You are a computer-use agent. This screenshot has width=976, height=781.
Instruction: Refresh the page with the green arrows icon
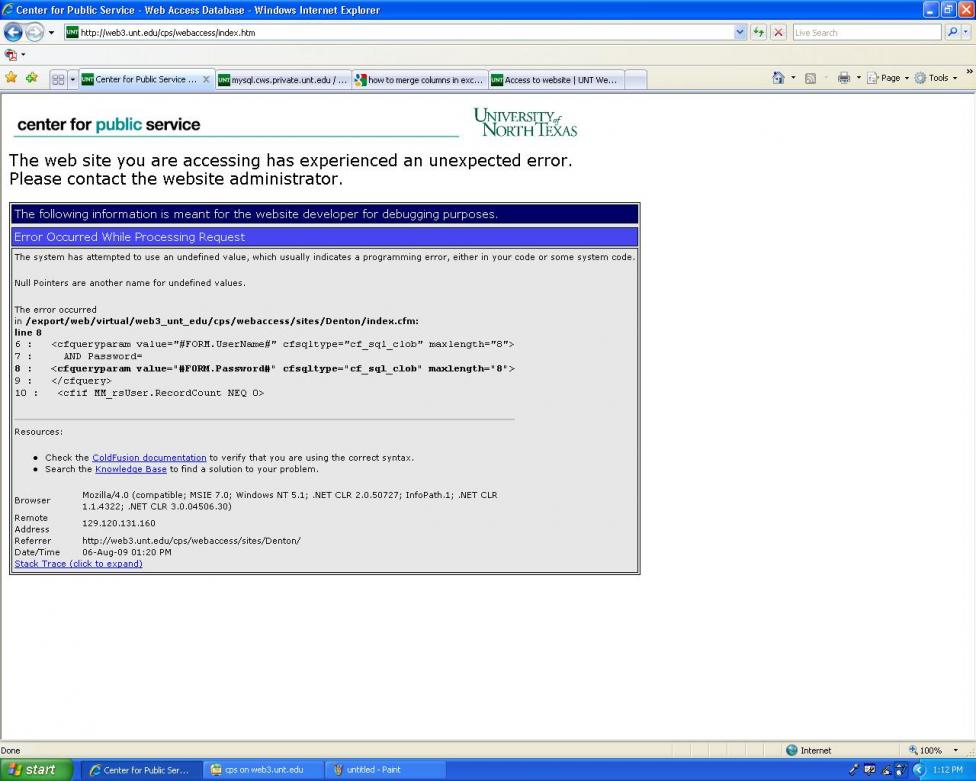758,32
